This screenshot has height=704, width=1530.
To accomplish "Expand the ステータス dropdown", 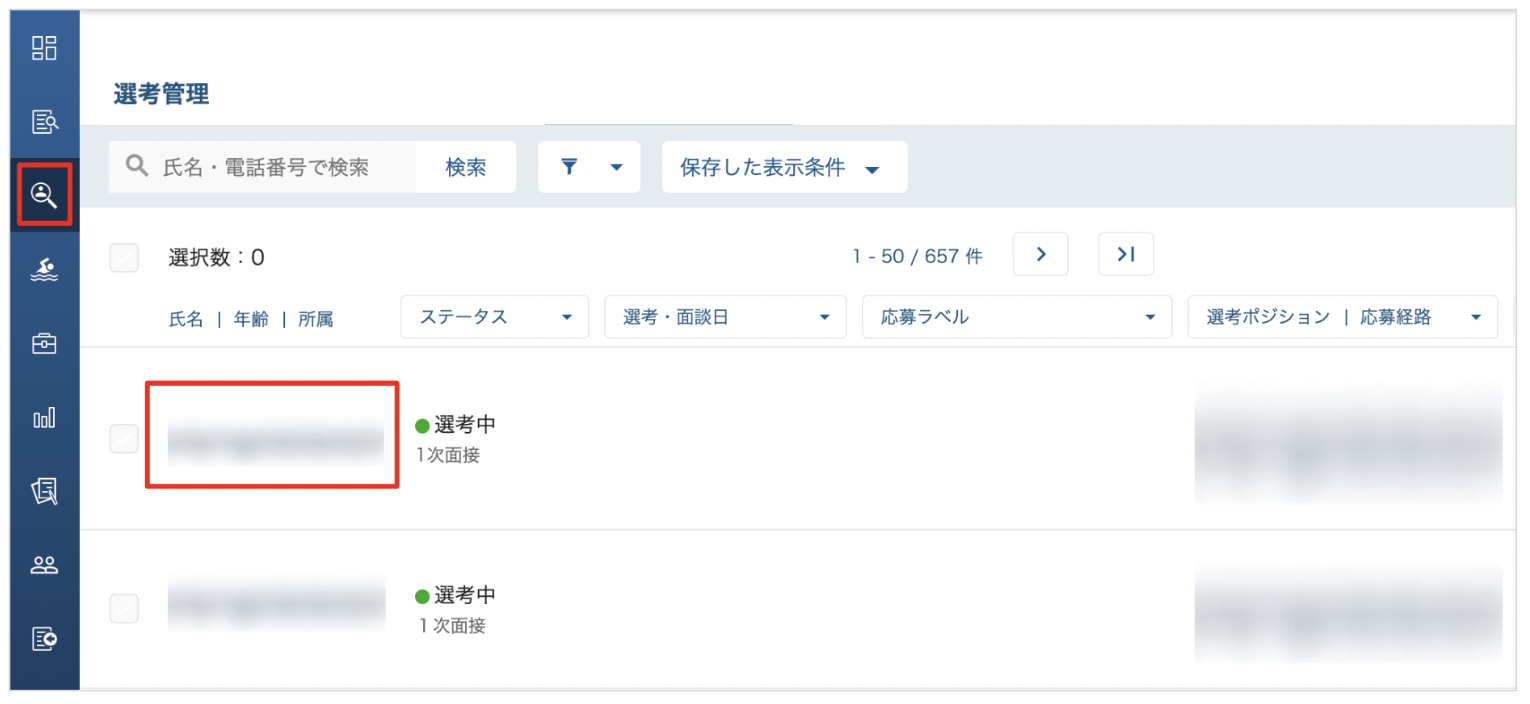I will (x=494, y=317).
